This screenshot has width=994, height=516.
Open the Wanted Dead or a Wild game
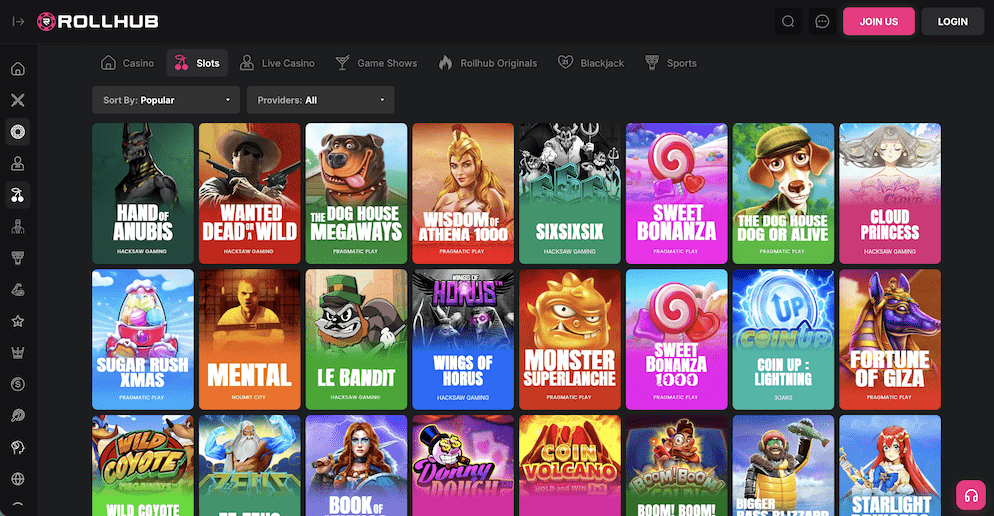[x=250, y=193]
